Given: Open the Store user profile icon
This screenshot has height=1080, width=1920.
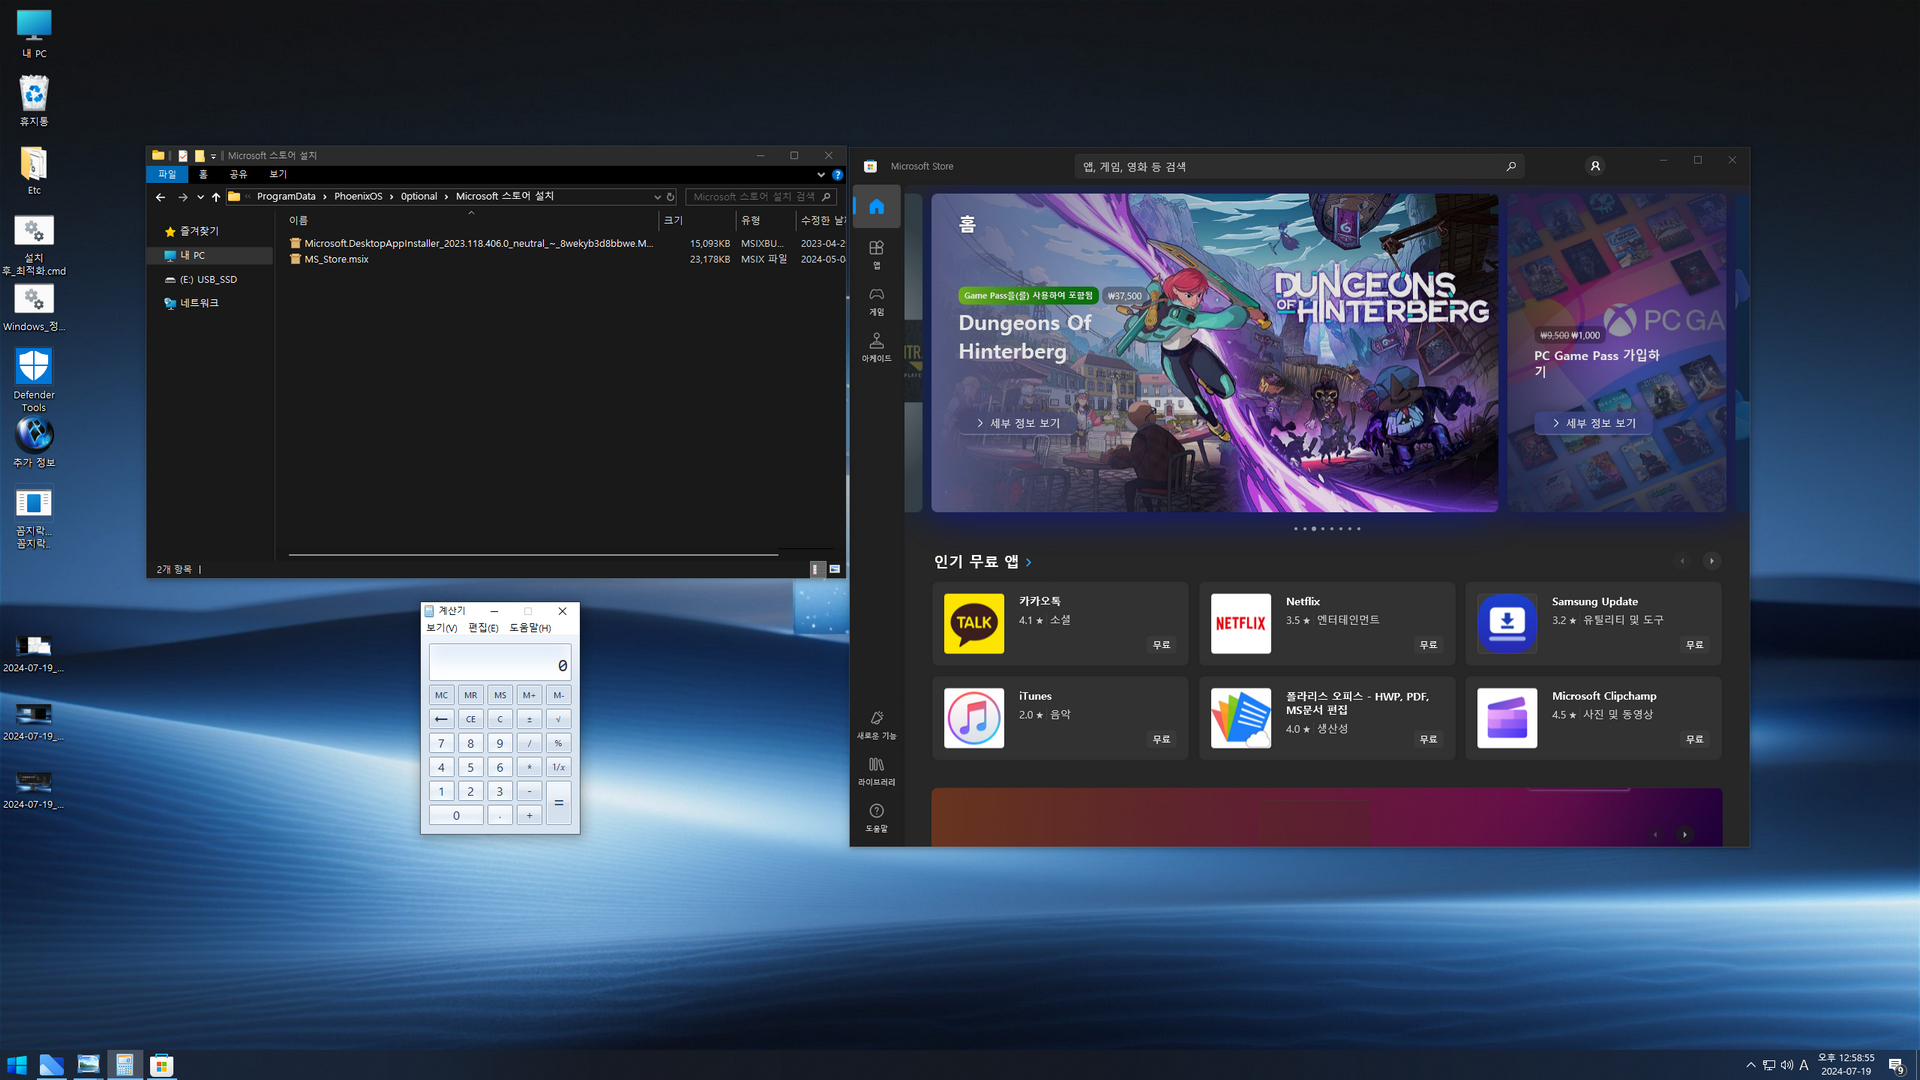Looking at the screenshot, I should pyautogui.click(x=1595, y=167).
